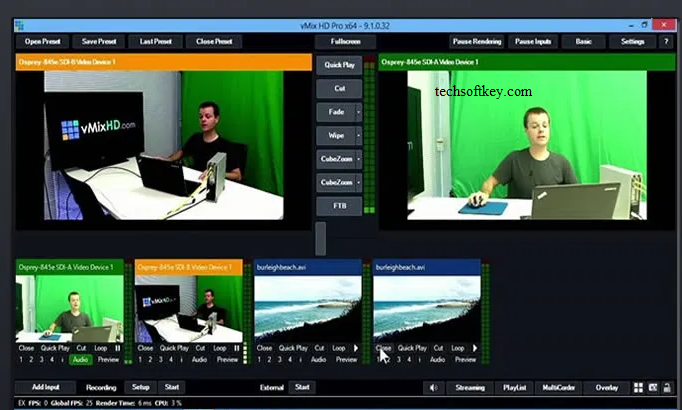Screen dimensions: 682x410
Task: Switch to Basic mode
Action: [584, 42]
